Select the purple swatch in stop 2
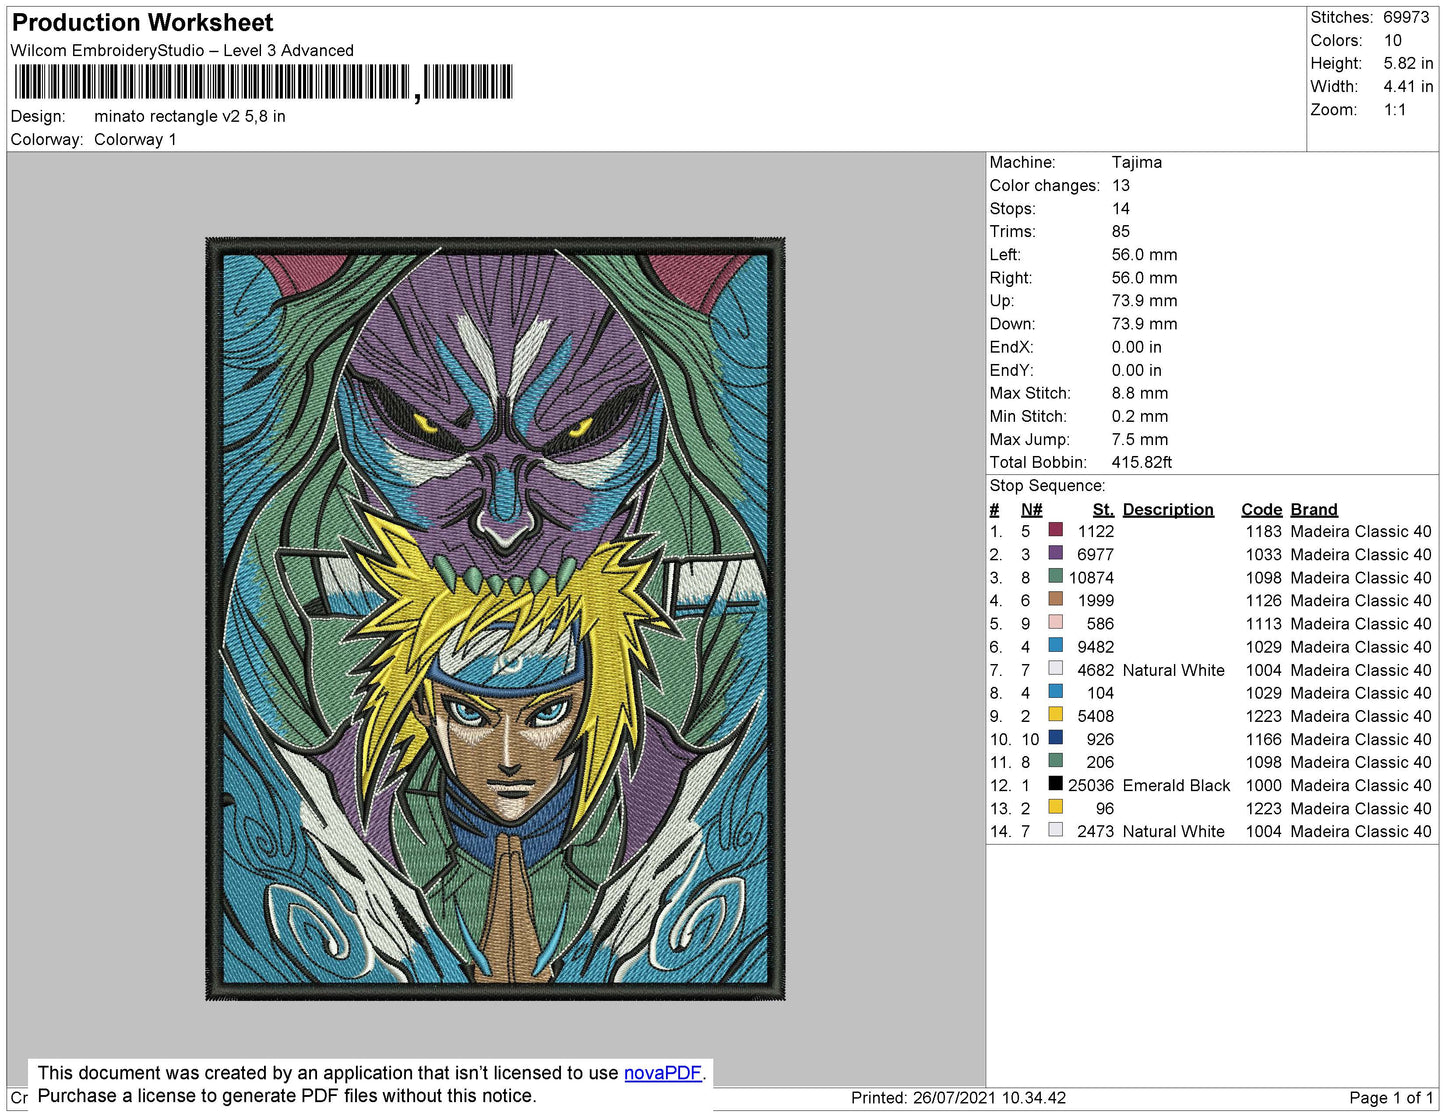The image size is (1445, 1117). point(1055,553)
